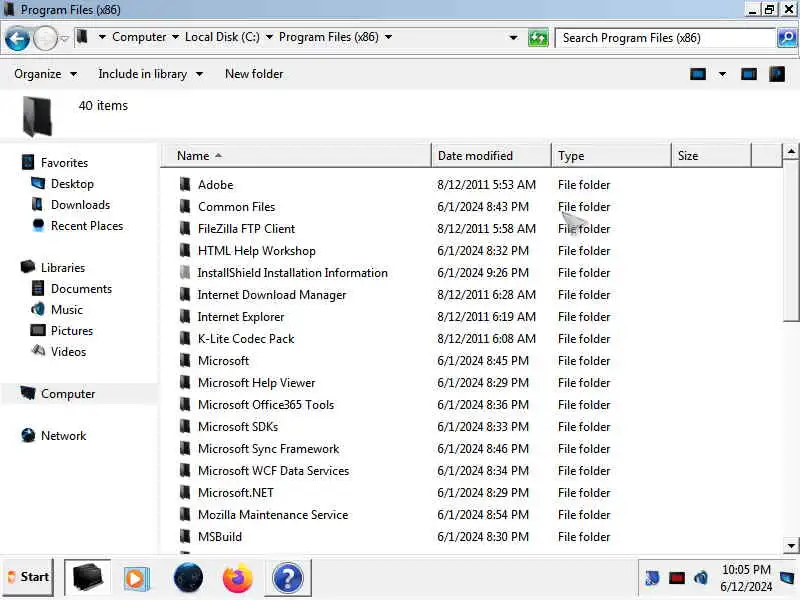
Task: Sort by the Date modified column header
Action: 491,156
